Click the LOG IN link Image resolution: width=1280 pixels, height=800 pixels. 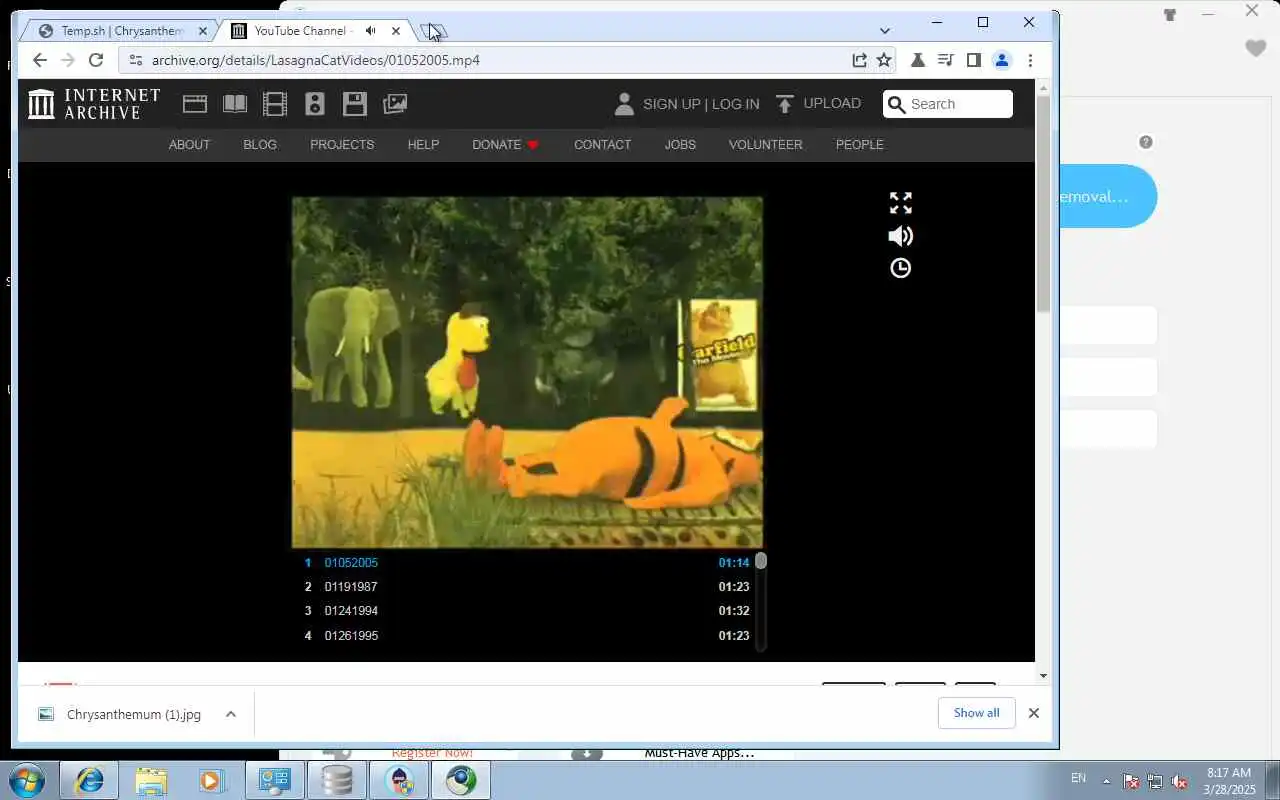tap(735, 104)
